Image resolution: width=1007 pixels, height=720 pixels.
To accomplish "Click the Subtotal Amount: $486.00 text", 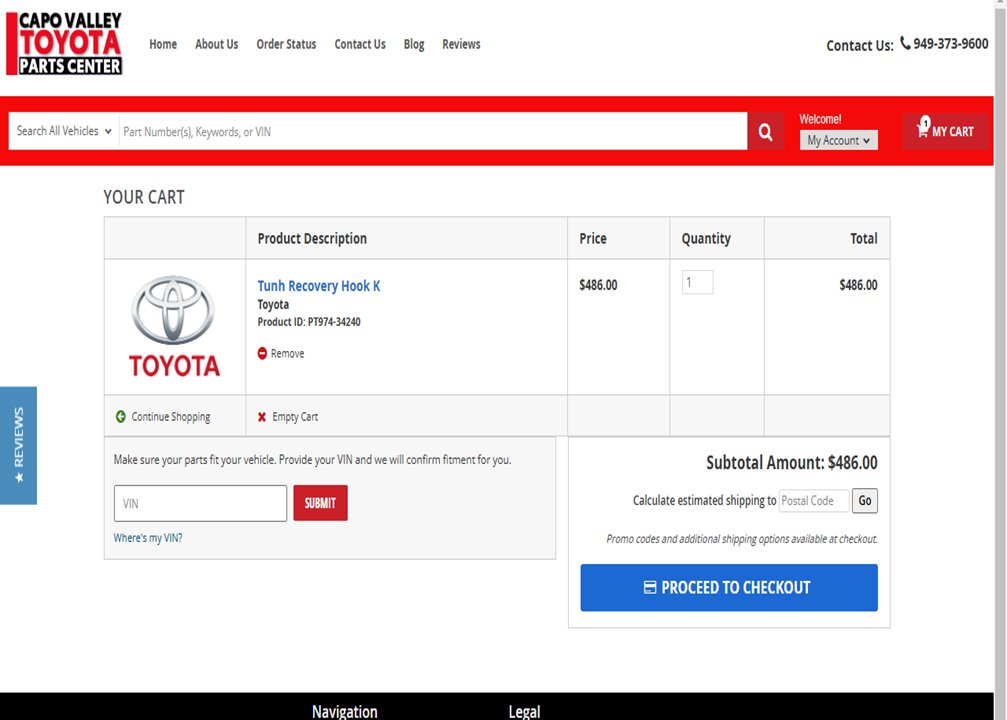I will [792, 462].
